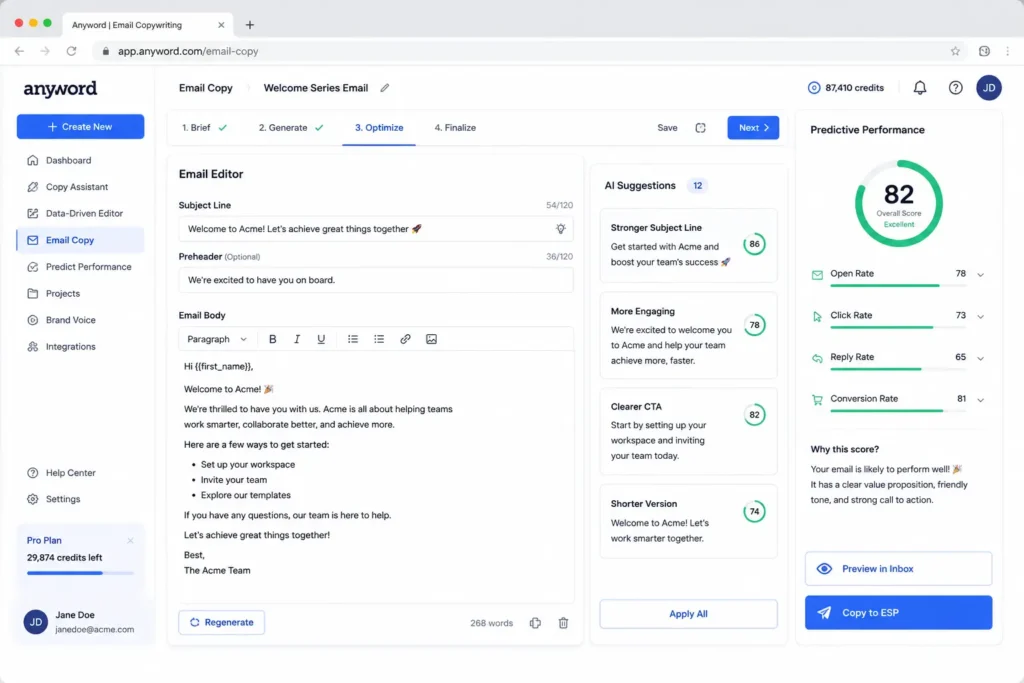The image size is (1024, 683).
Task: Open the browser extensions icon
Action: [984, 51]
